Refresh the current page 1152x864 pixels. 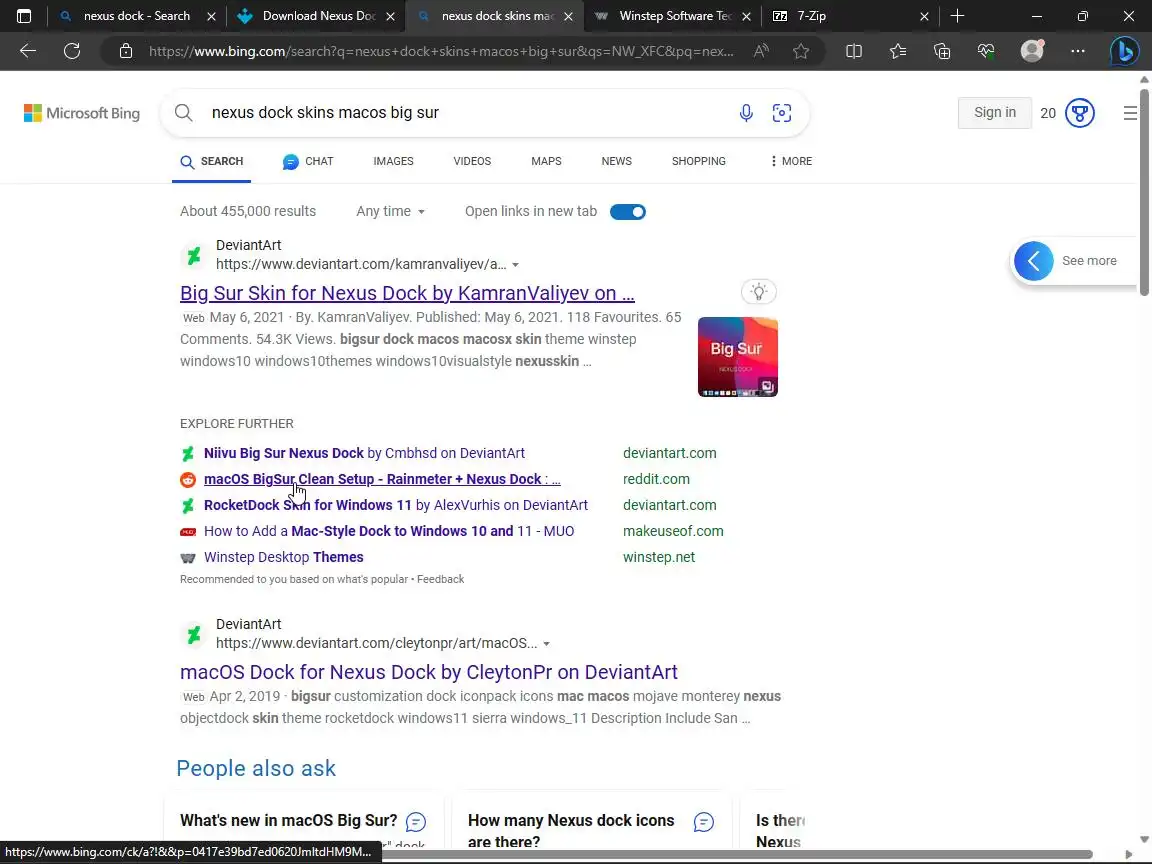click(x=72, y=51)
